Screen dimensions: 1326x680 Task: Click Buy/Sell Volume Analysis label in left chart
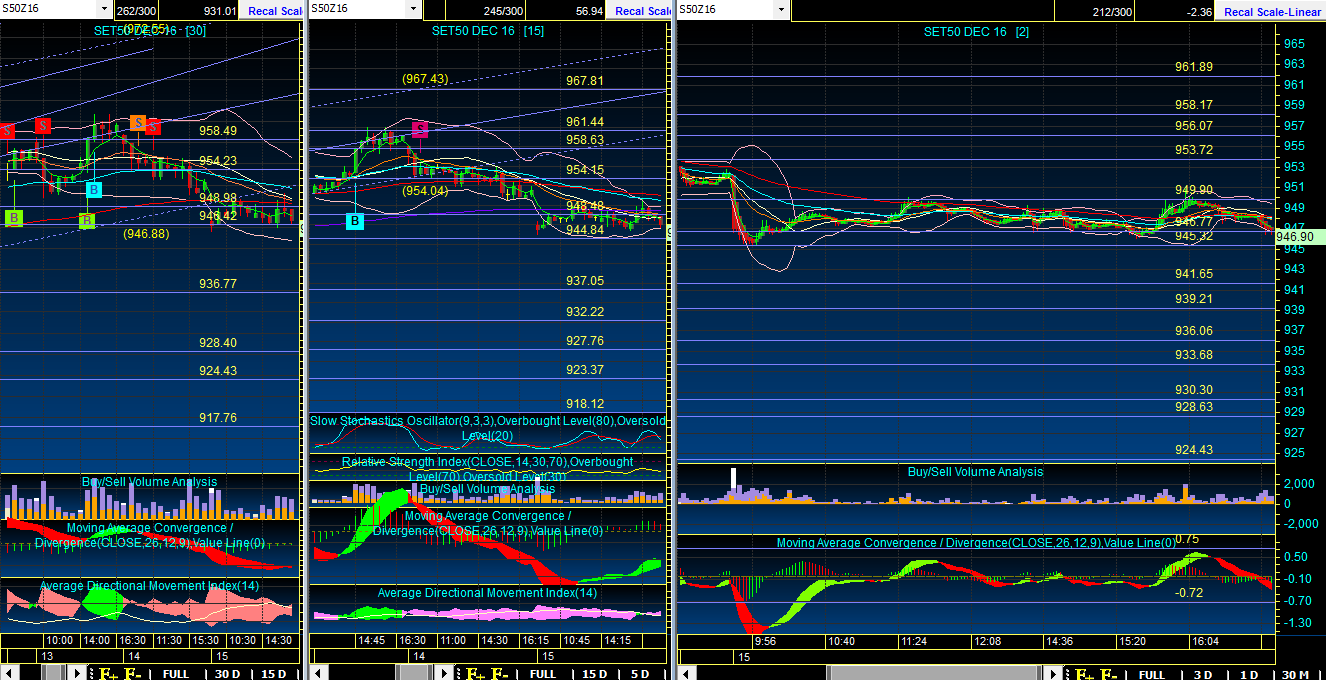click(x=149, y=482)
